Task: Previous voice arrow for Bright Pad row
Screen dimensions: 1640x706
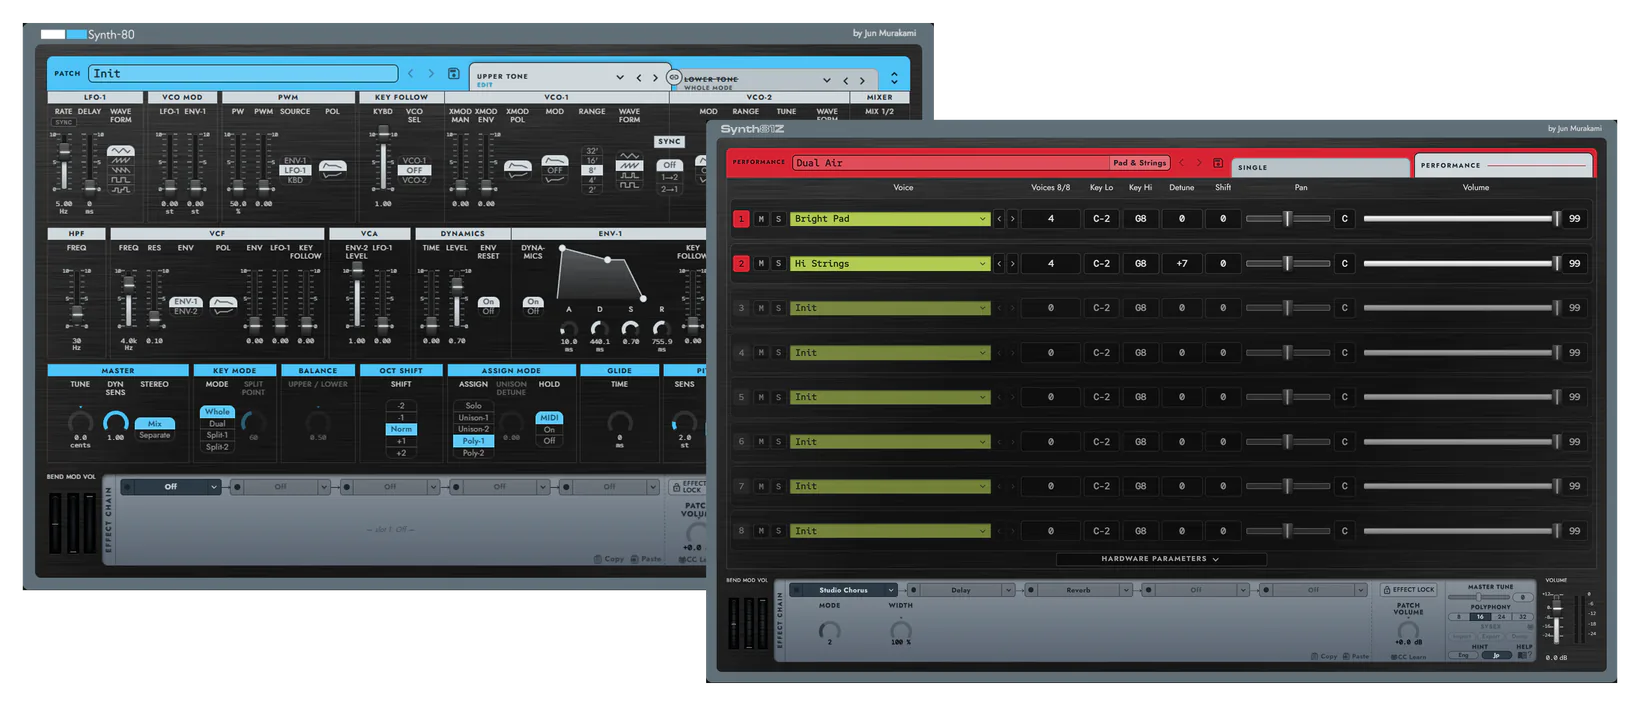Action: [999, 219]
